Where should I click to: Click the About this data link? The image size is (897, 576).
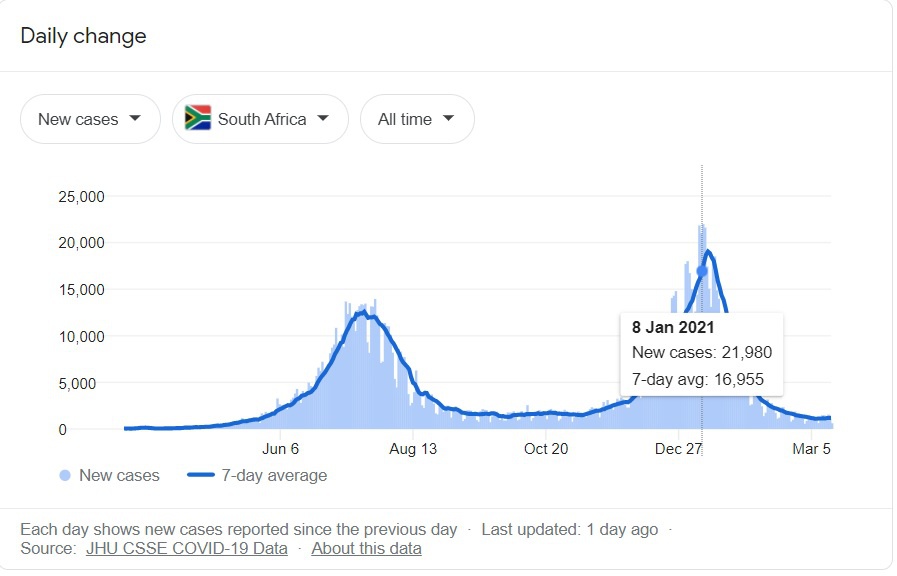[x=366, y=548]
